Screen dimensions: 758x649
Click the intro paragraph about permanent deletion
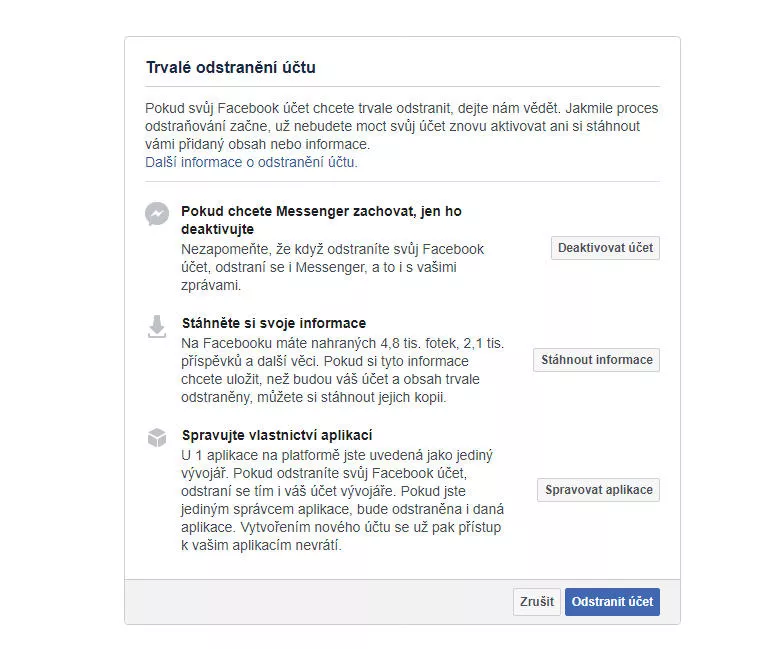pyautogui.click(x=402, y=126)
